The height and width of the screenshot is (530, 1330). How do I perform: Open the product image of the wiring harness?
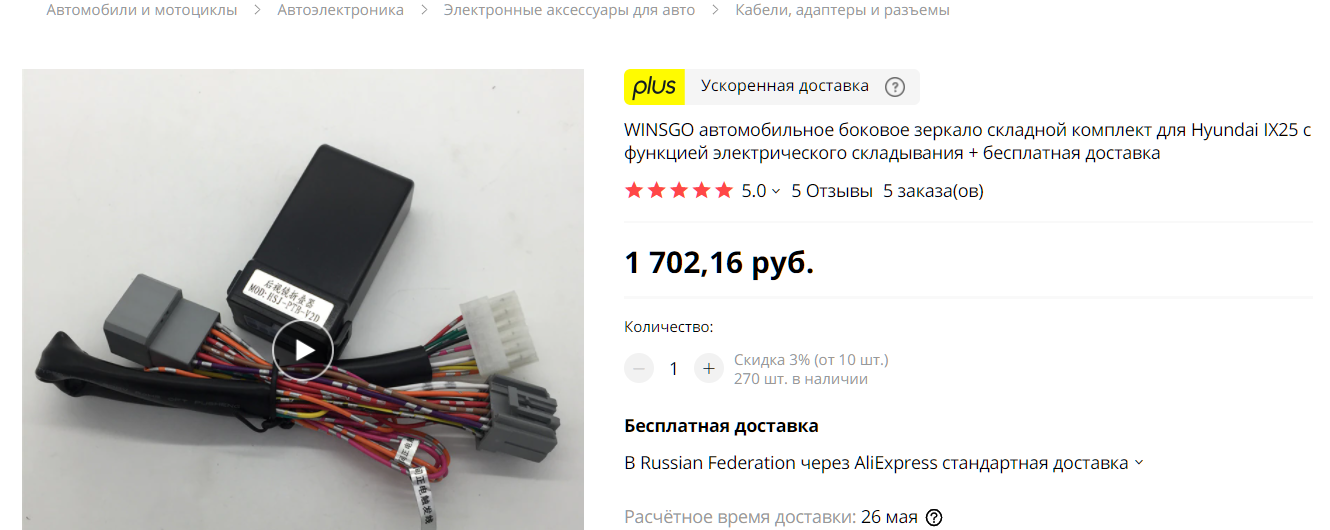[303, 299]
